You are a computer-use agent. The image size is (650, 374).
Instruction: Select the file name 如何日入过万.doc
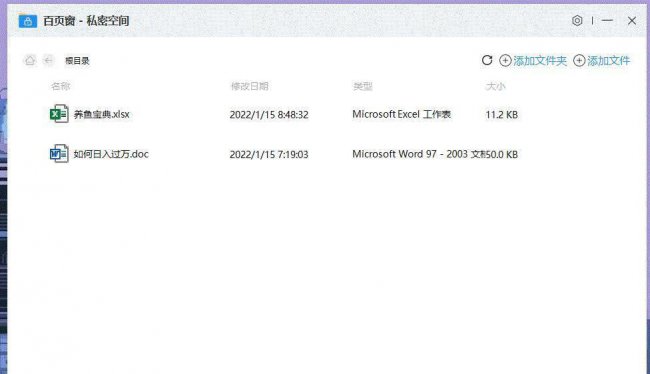111,154
